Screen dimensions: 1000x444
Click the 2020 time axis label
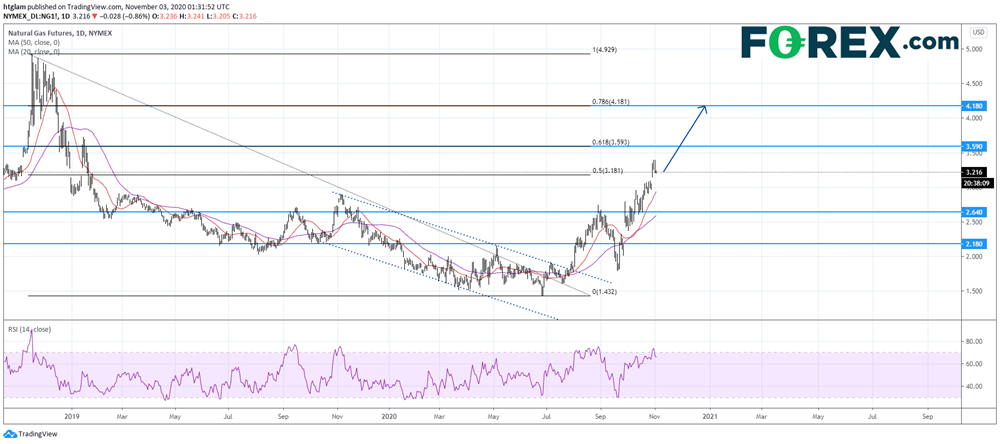(388, 415)
